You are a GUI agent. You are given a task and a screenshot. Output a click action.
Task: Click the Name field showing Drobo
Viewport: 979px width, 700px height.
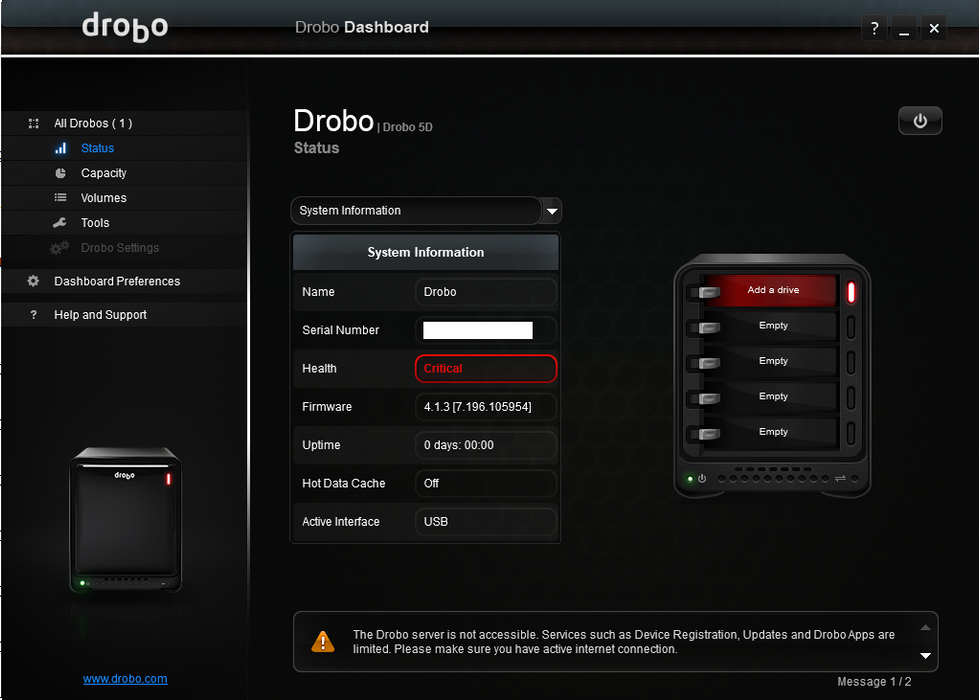pos(486,292)
